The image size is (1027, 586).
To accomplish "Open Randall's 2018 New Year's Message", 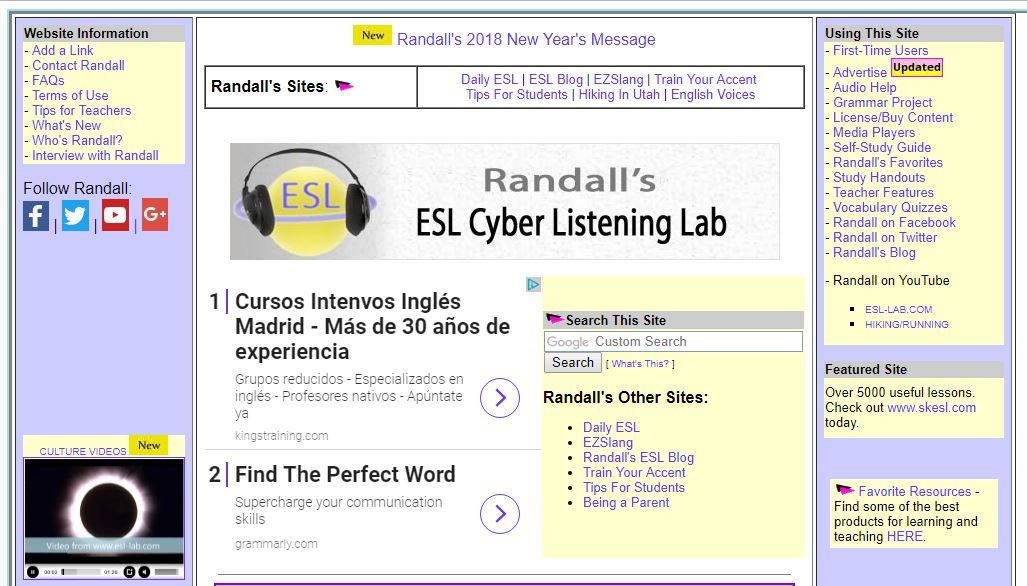I will pyautogui.click(x=526, y=39).
